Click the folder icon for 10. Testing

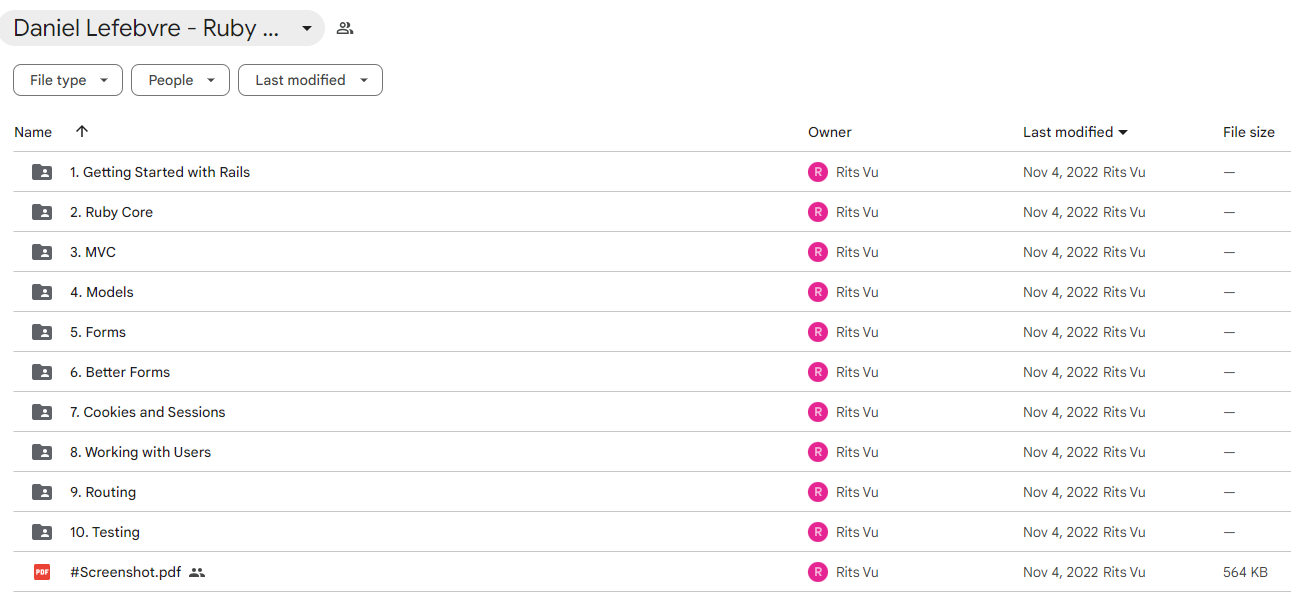coord(42,532)
